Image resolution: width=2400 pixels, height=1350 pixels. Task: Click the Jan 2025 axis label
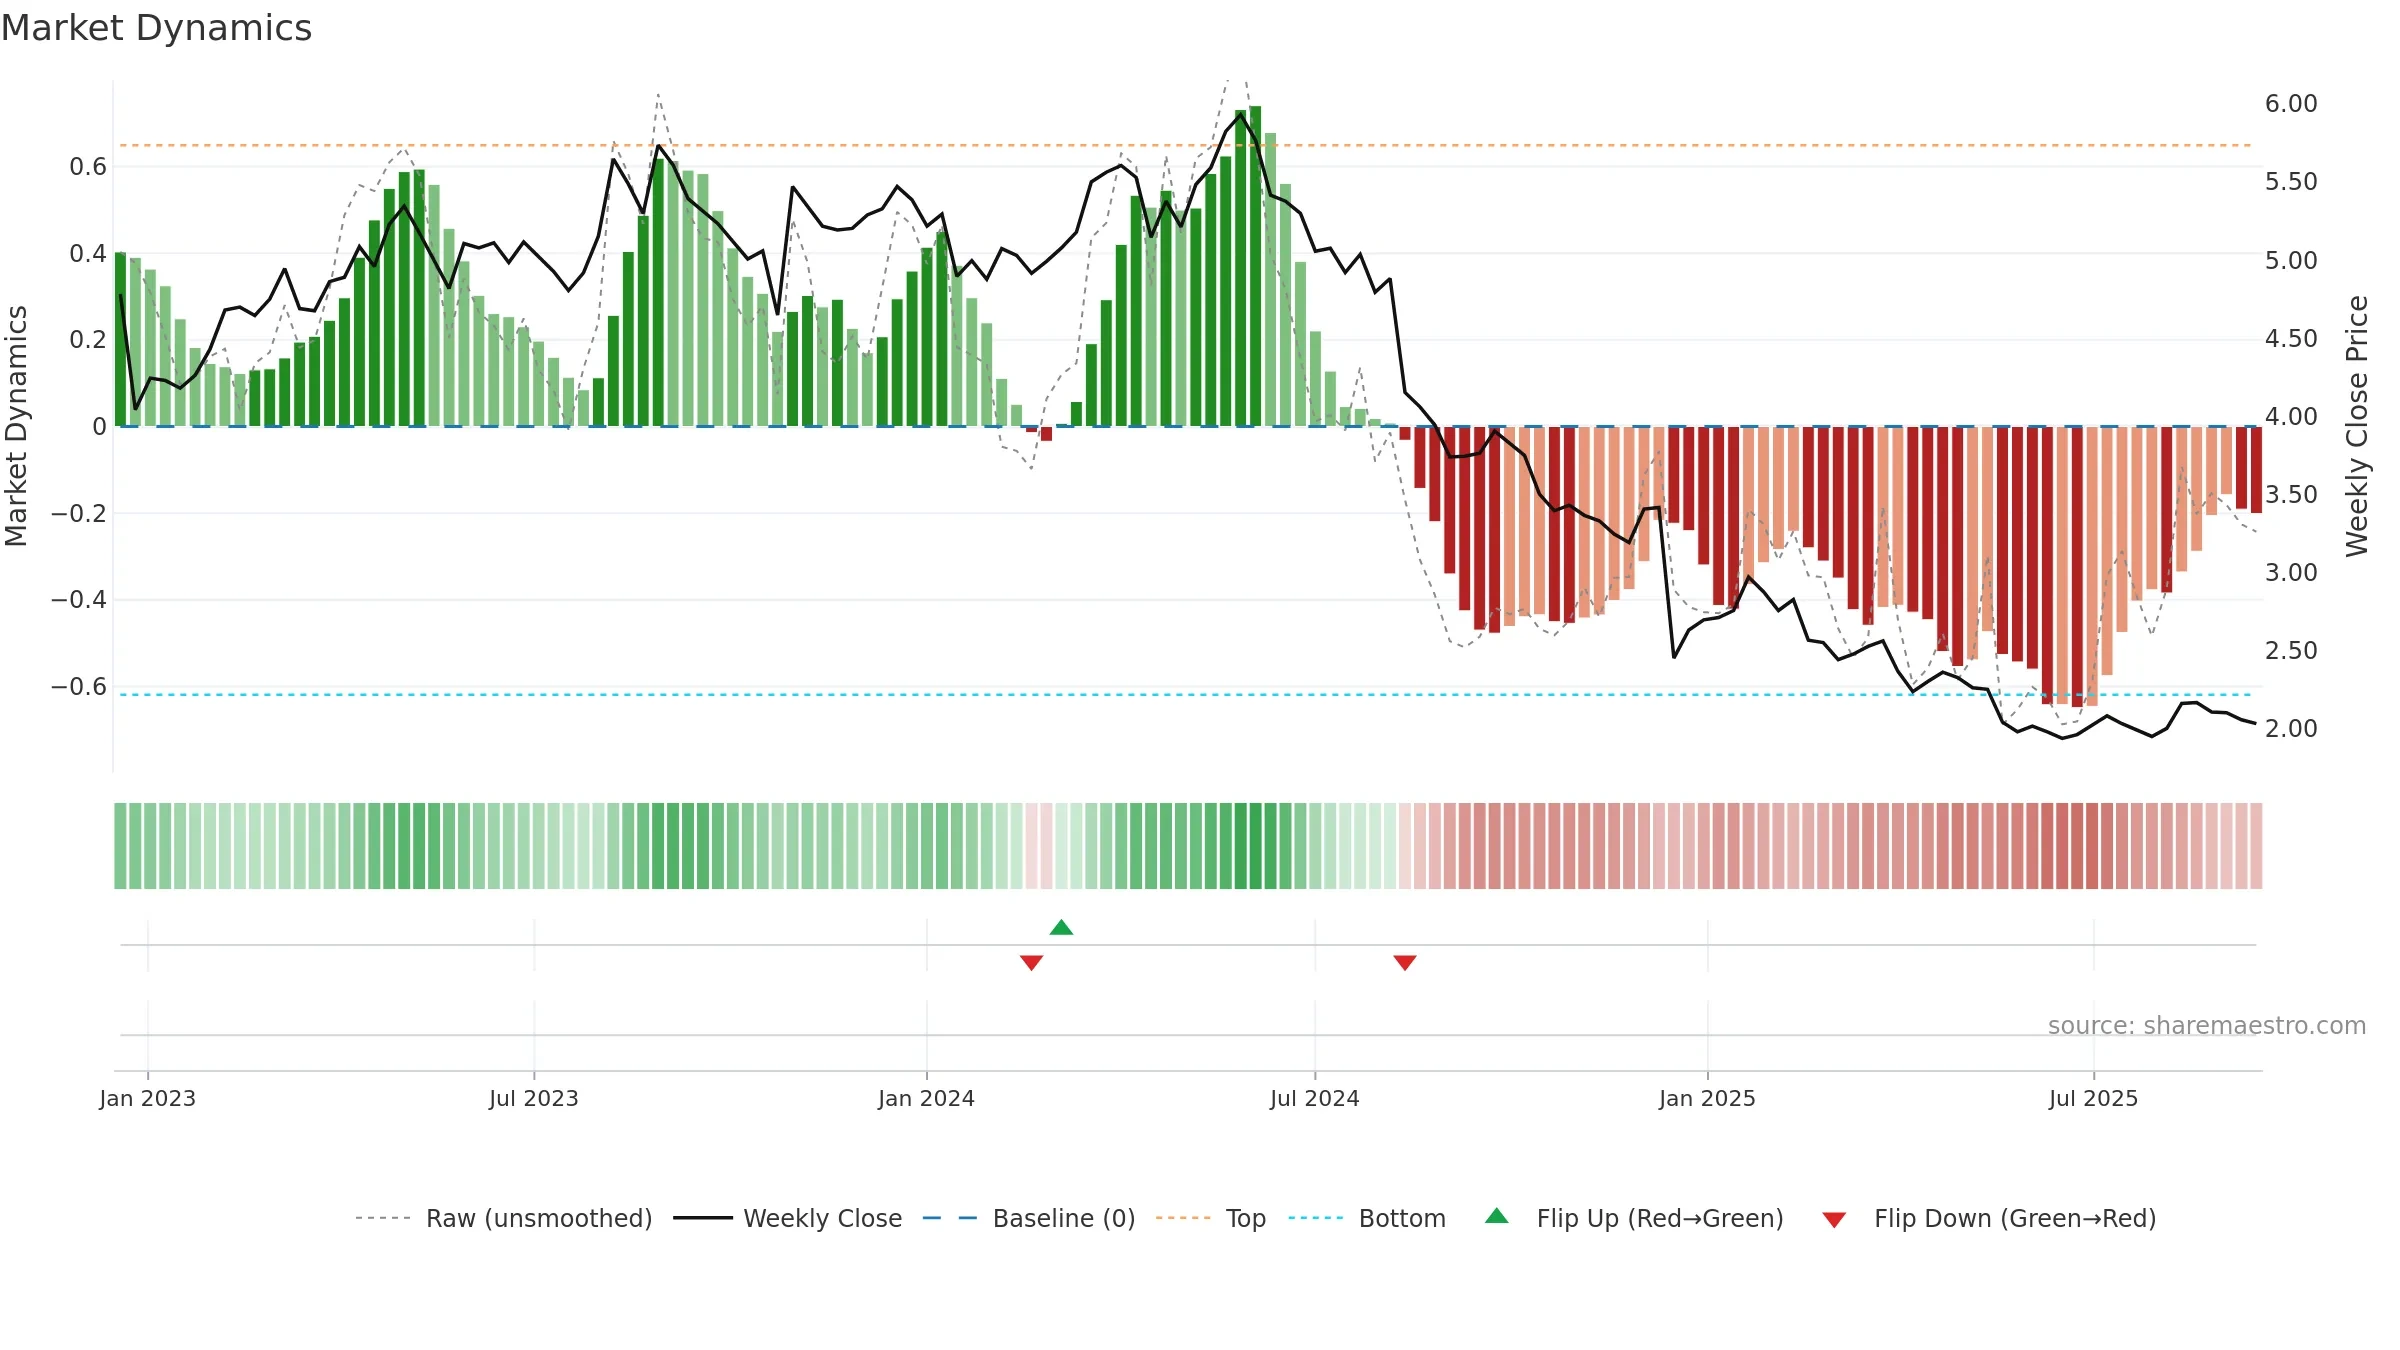(1707, 1098)
